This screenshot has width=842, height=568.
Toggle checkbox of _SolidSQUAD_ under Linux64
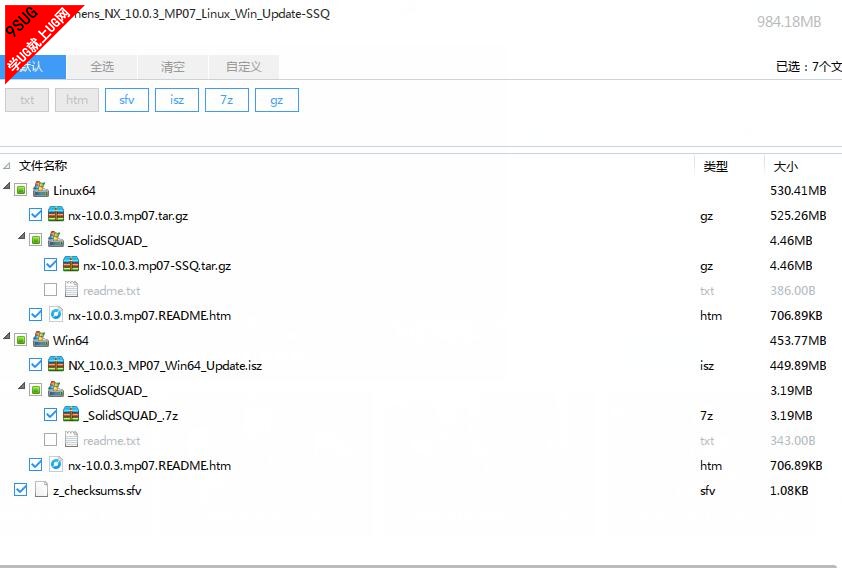pyautogui.click(x=35, y=239)
